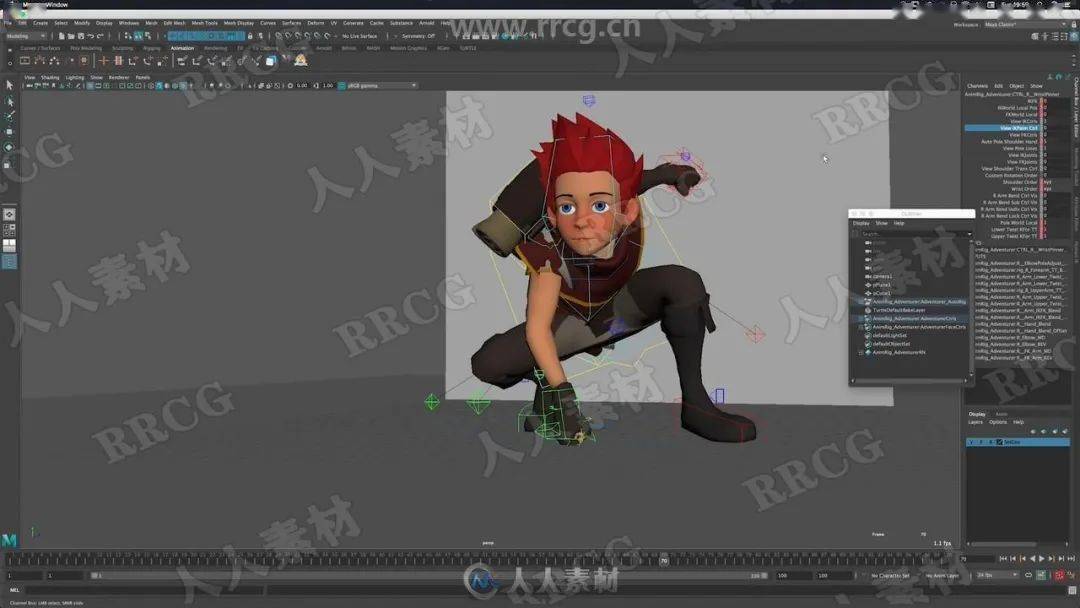
Task: Click the open scene folder icon
Action: (69, 36)
